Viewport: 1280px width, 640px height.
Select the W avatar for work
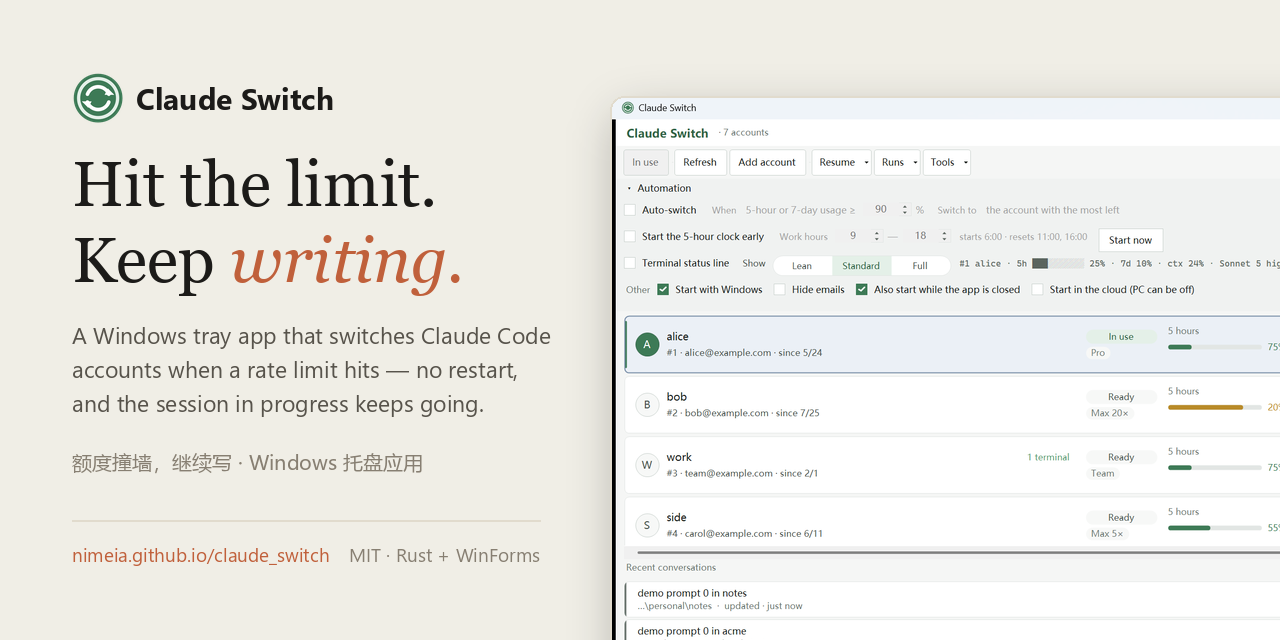(x=647, y=465)
